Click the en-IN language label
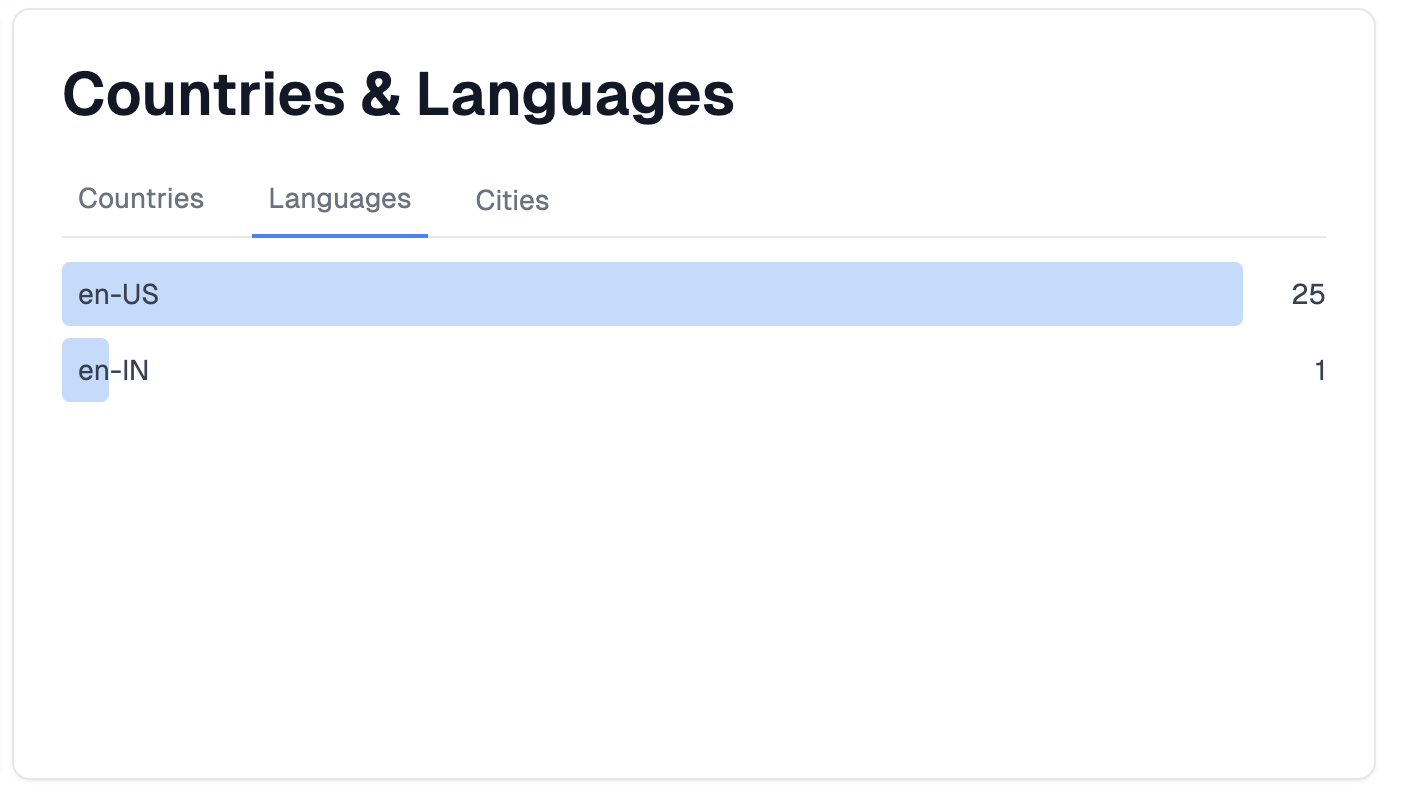Viewport: 1402px width, 796px height. coord(114,371)
